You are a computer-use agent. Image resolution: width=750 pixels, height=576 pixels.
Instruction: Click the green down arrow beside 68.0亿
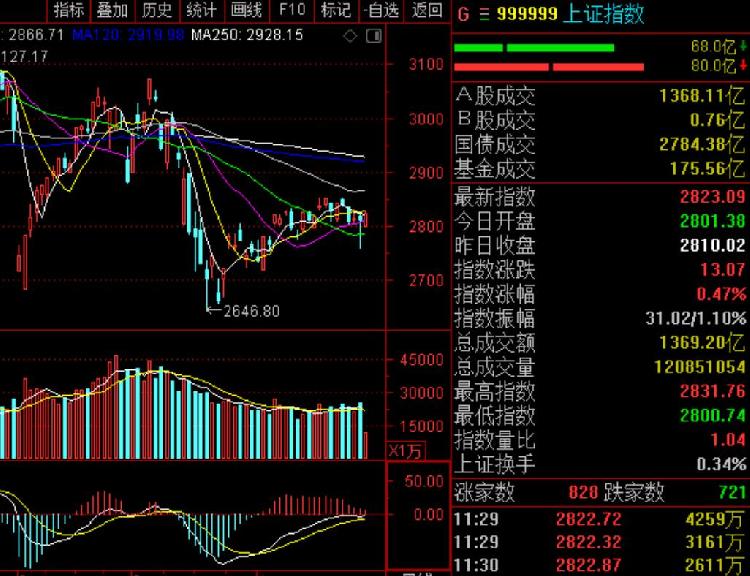(x=743, y=46)
